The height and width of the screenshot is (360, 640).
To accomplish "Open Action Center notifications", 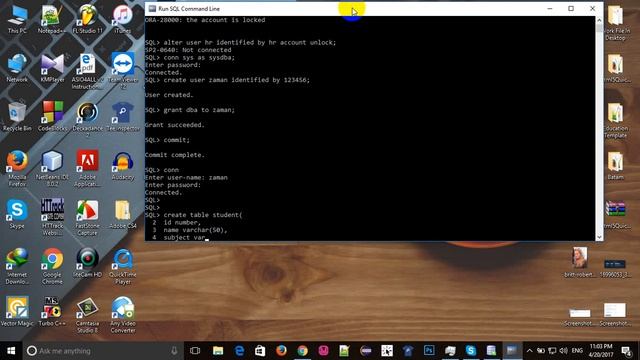I will point(627,351).
